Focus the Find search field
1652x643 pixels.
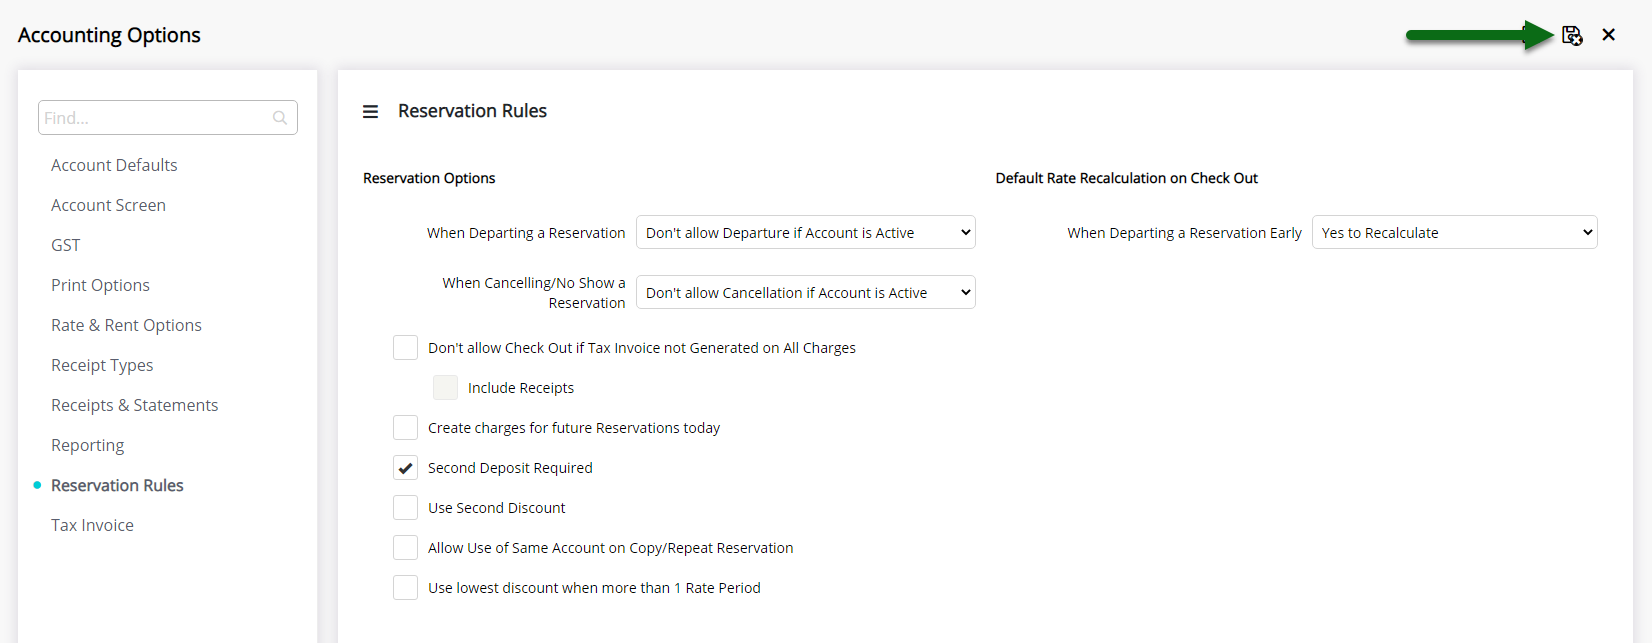[168, 118]
